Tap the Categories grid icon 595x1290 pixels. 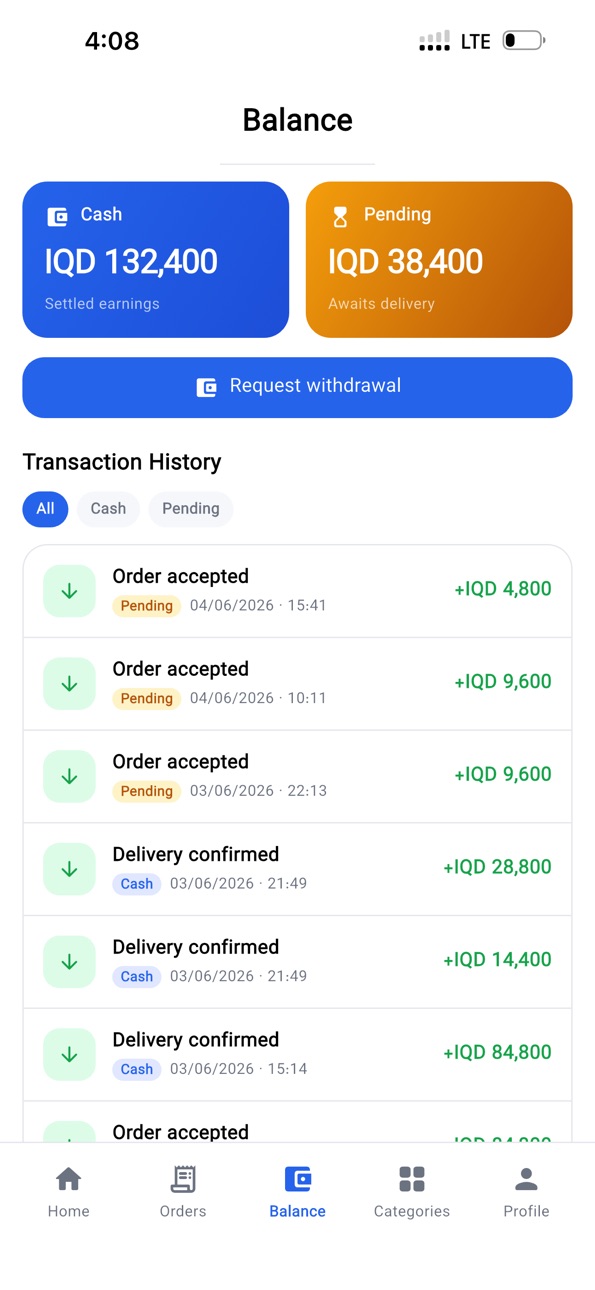(412, 1179)
